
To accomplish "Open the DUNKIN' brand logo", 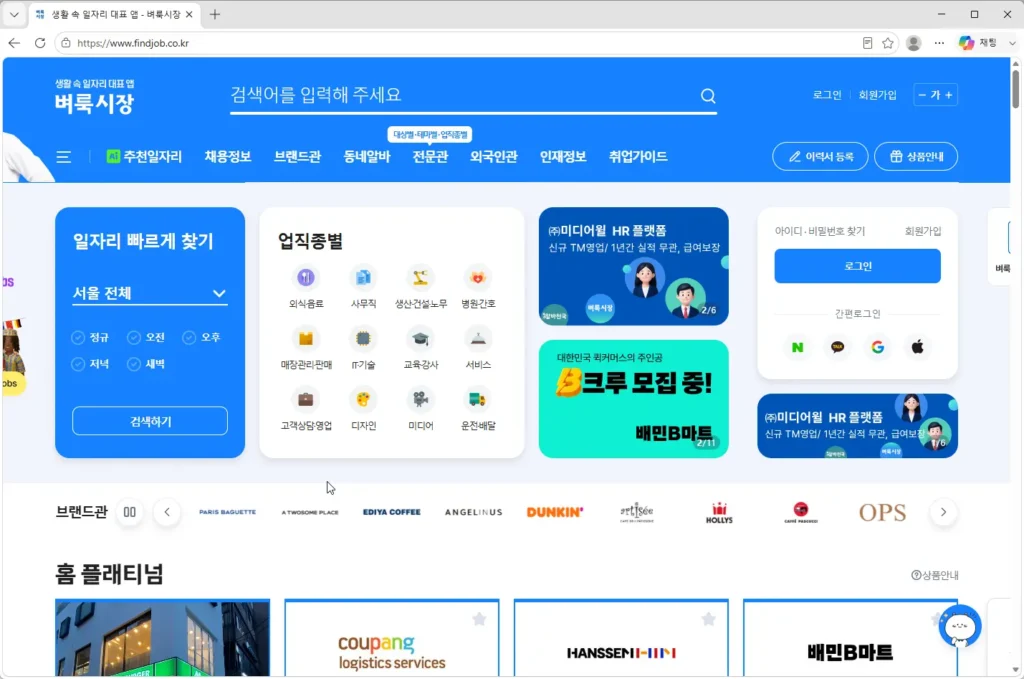I will pyautogui.click(x=555, y=512).
